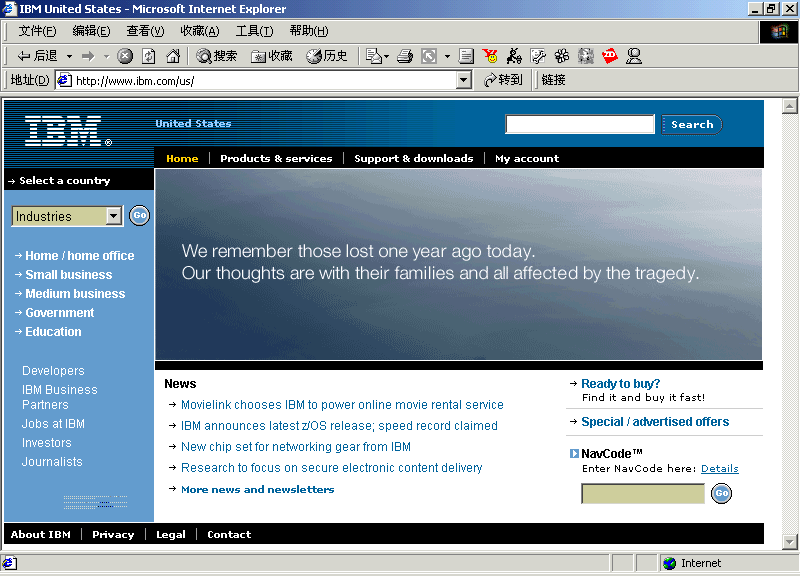The image size is (800, 576).
Task: Click the full-screen size toolbar icon
Action: coord(429,56)
